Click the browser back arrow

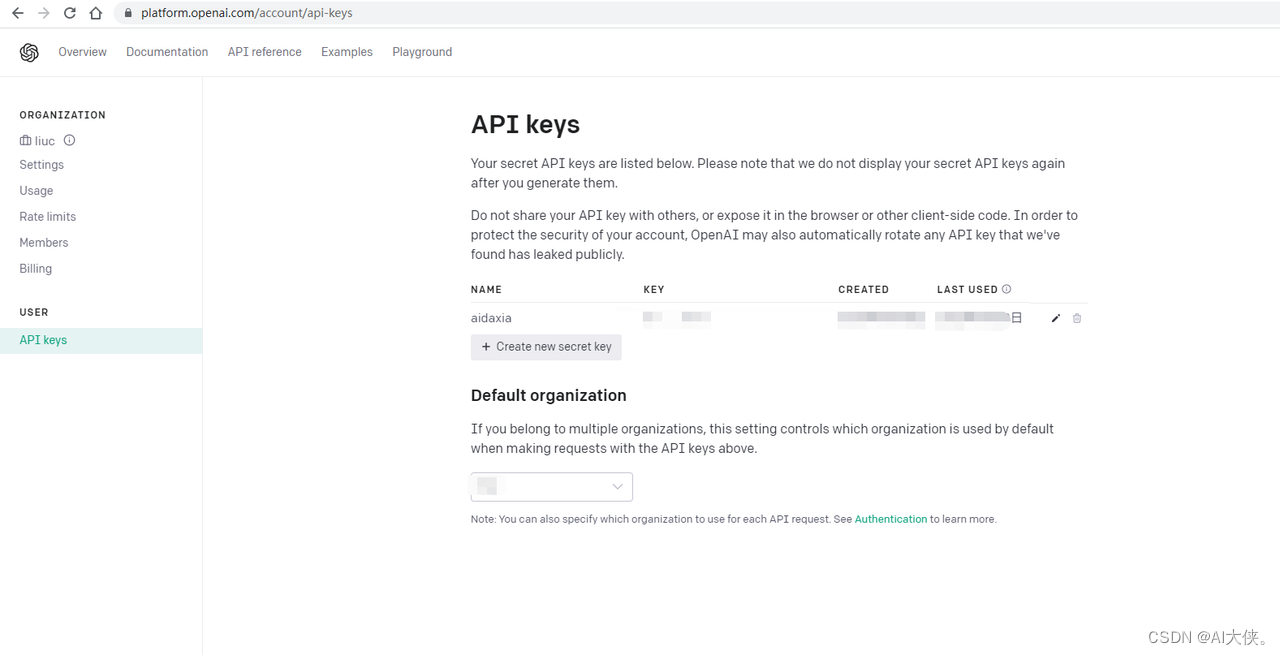coord(17,13)
